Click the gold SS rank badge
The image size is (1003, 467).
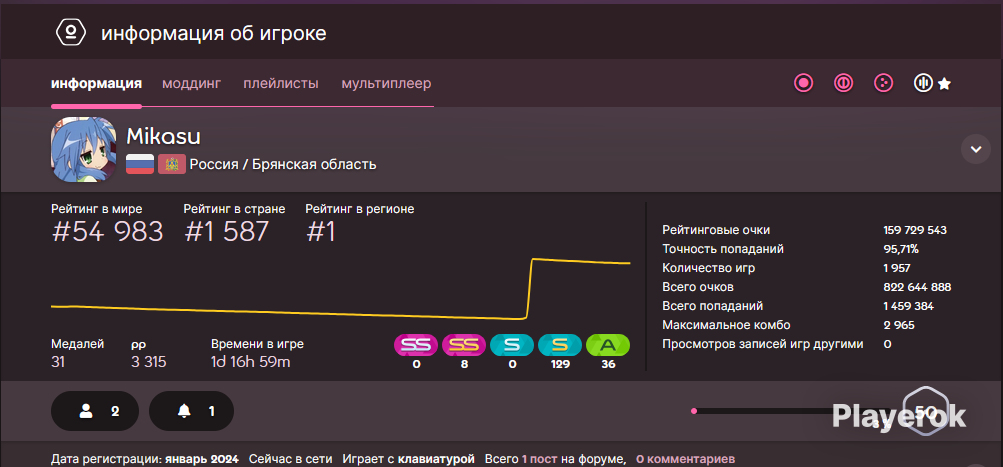point(464,345)
